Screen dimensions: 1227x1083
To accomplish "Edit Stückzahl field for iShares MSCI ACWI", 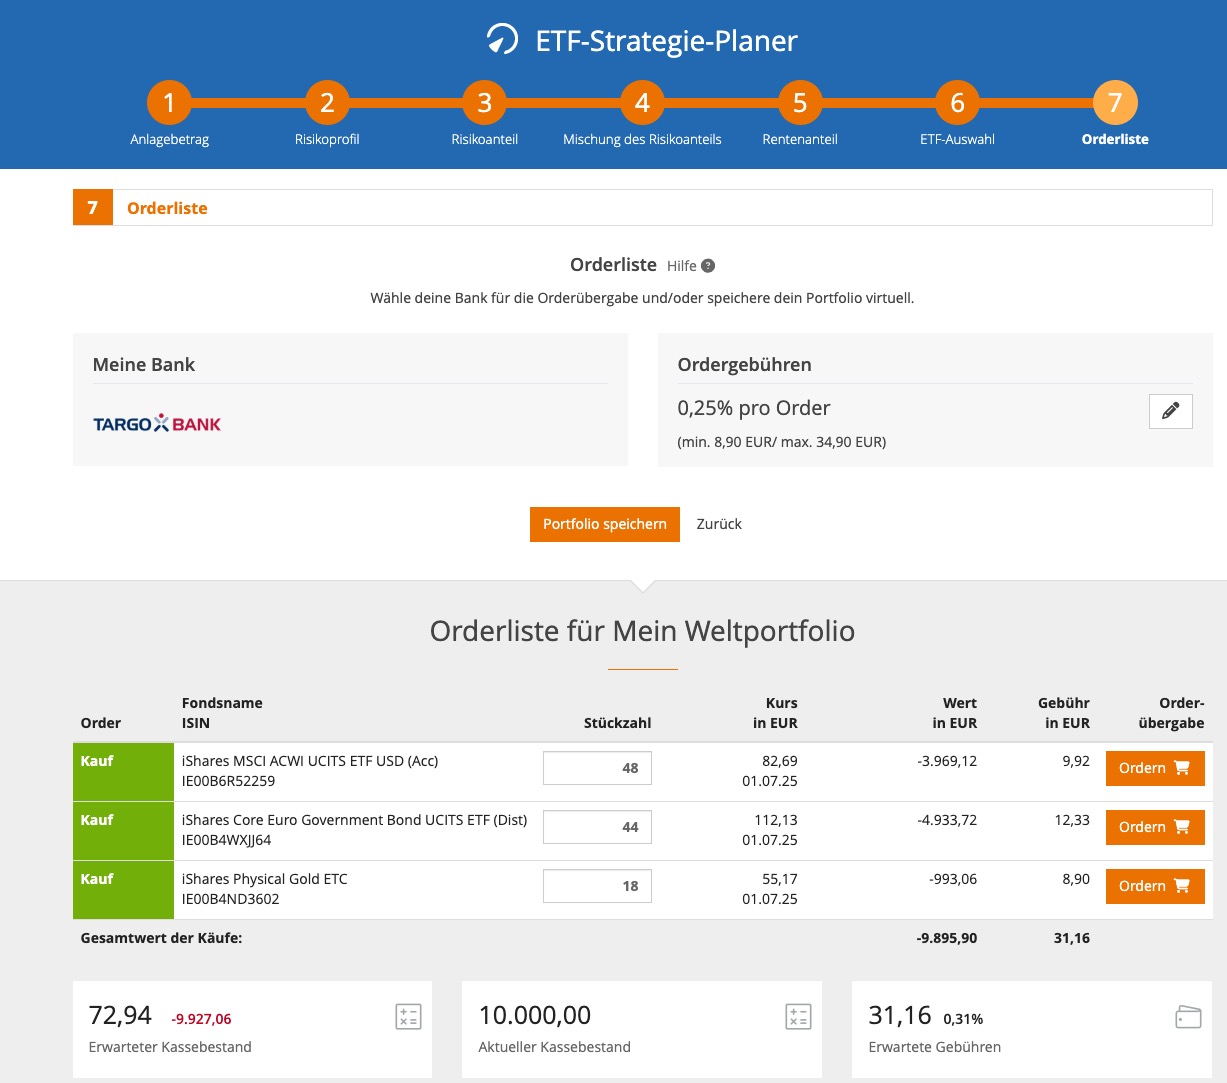I will [x=597, y=768].
